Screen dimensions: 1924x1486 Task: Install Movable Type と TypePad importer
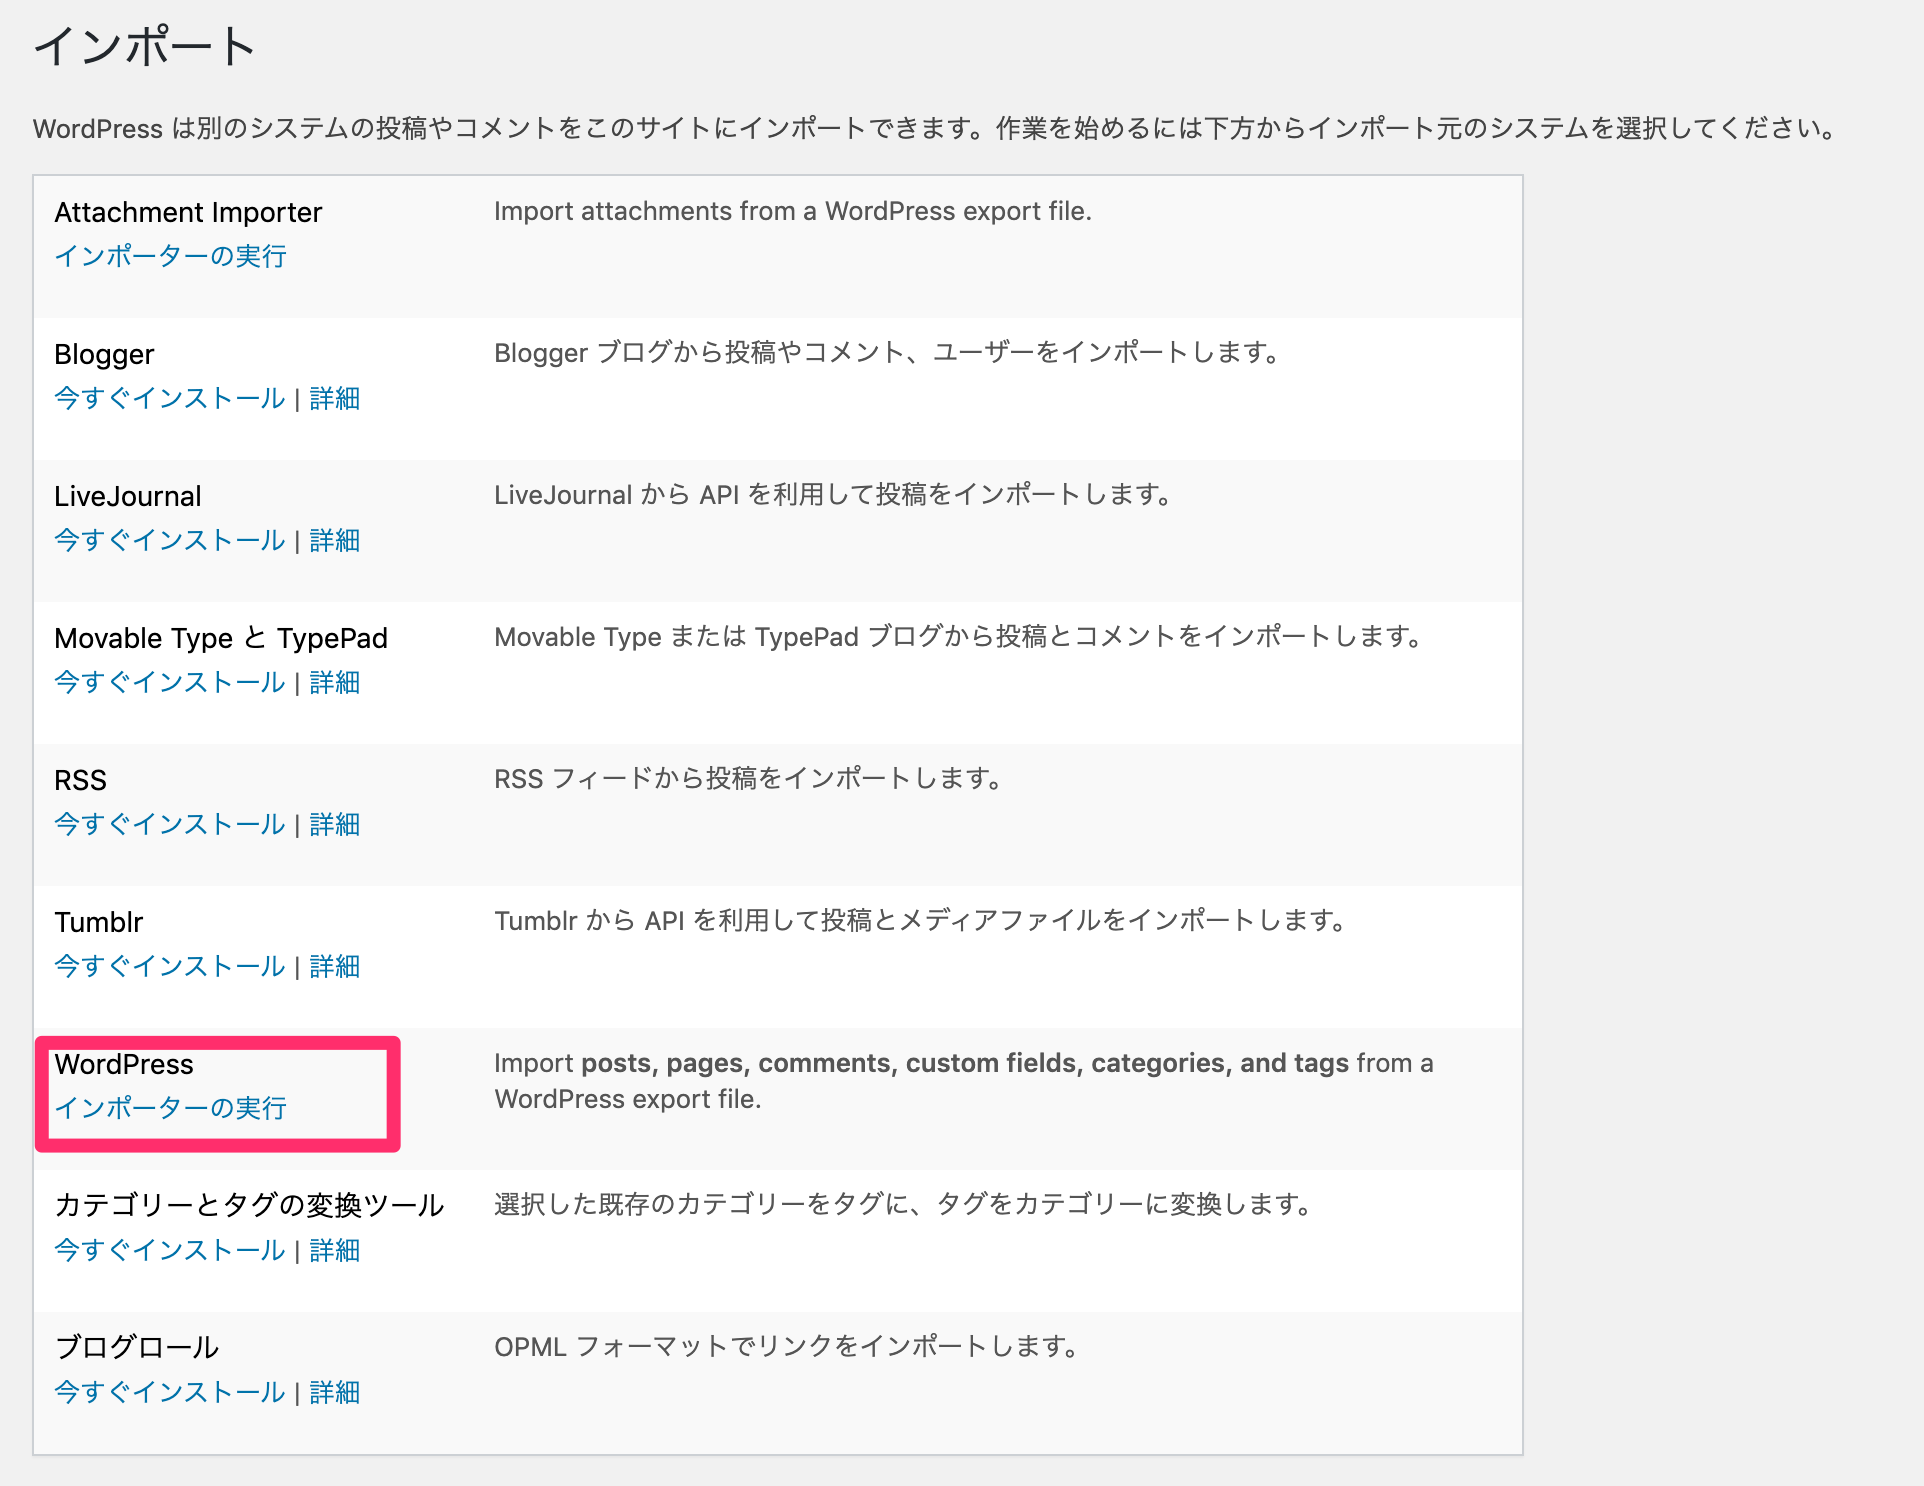tap(170, 682)
